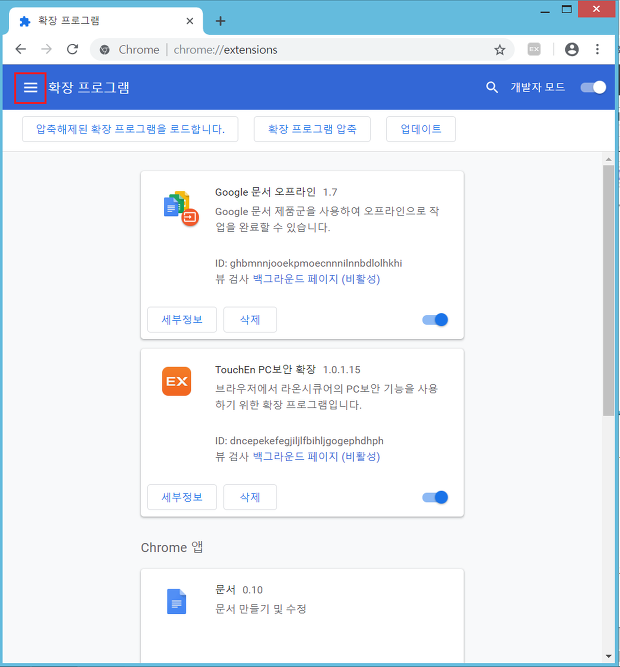Click the address bar showing chrome://extensions

point(302,50)
